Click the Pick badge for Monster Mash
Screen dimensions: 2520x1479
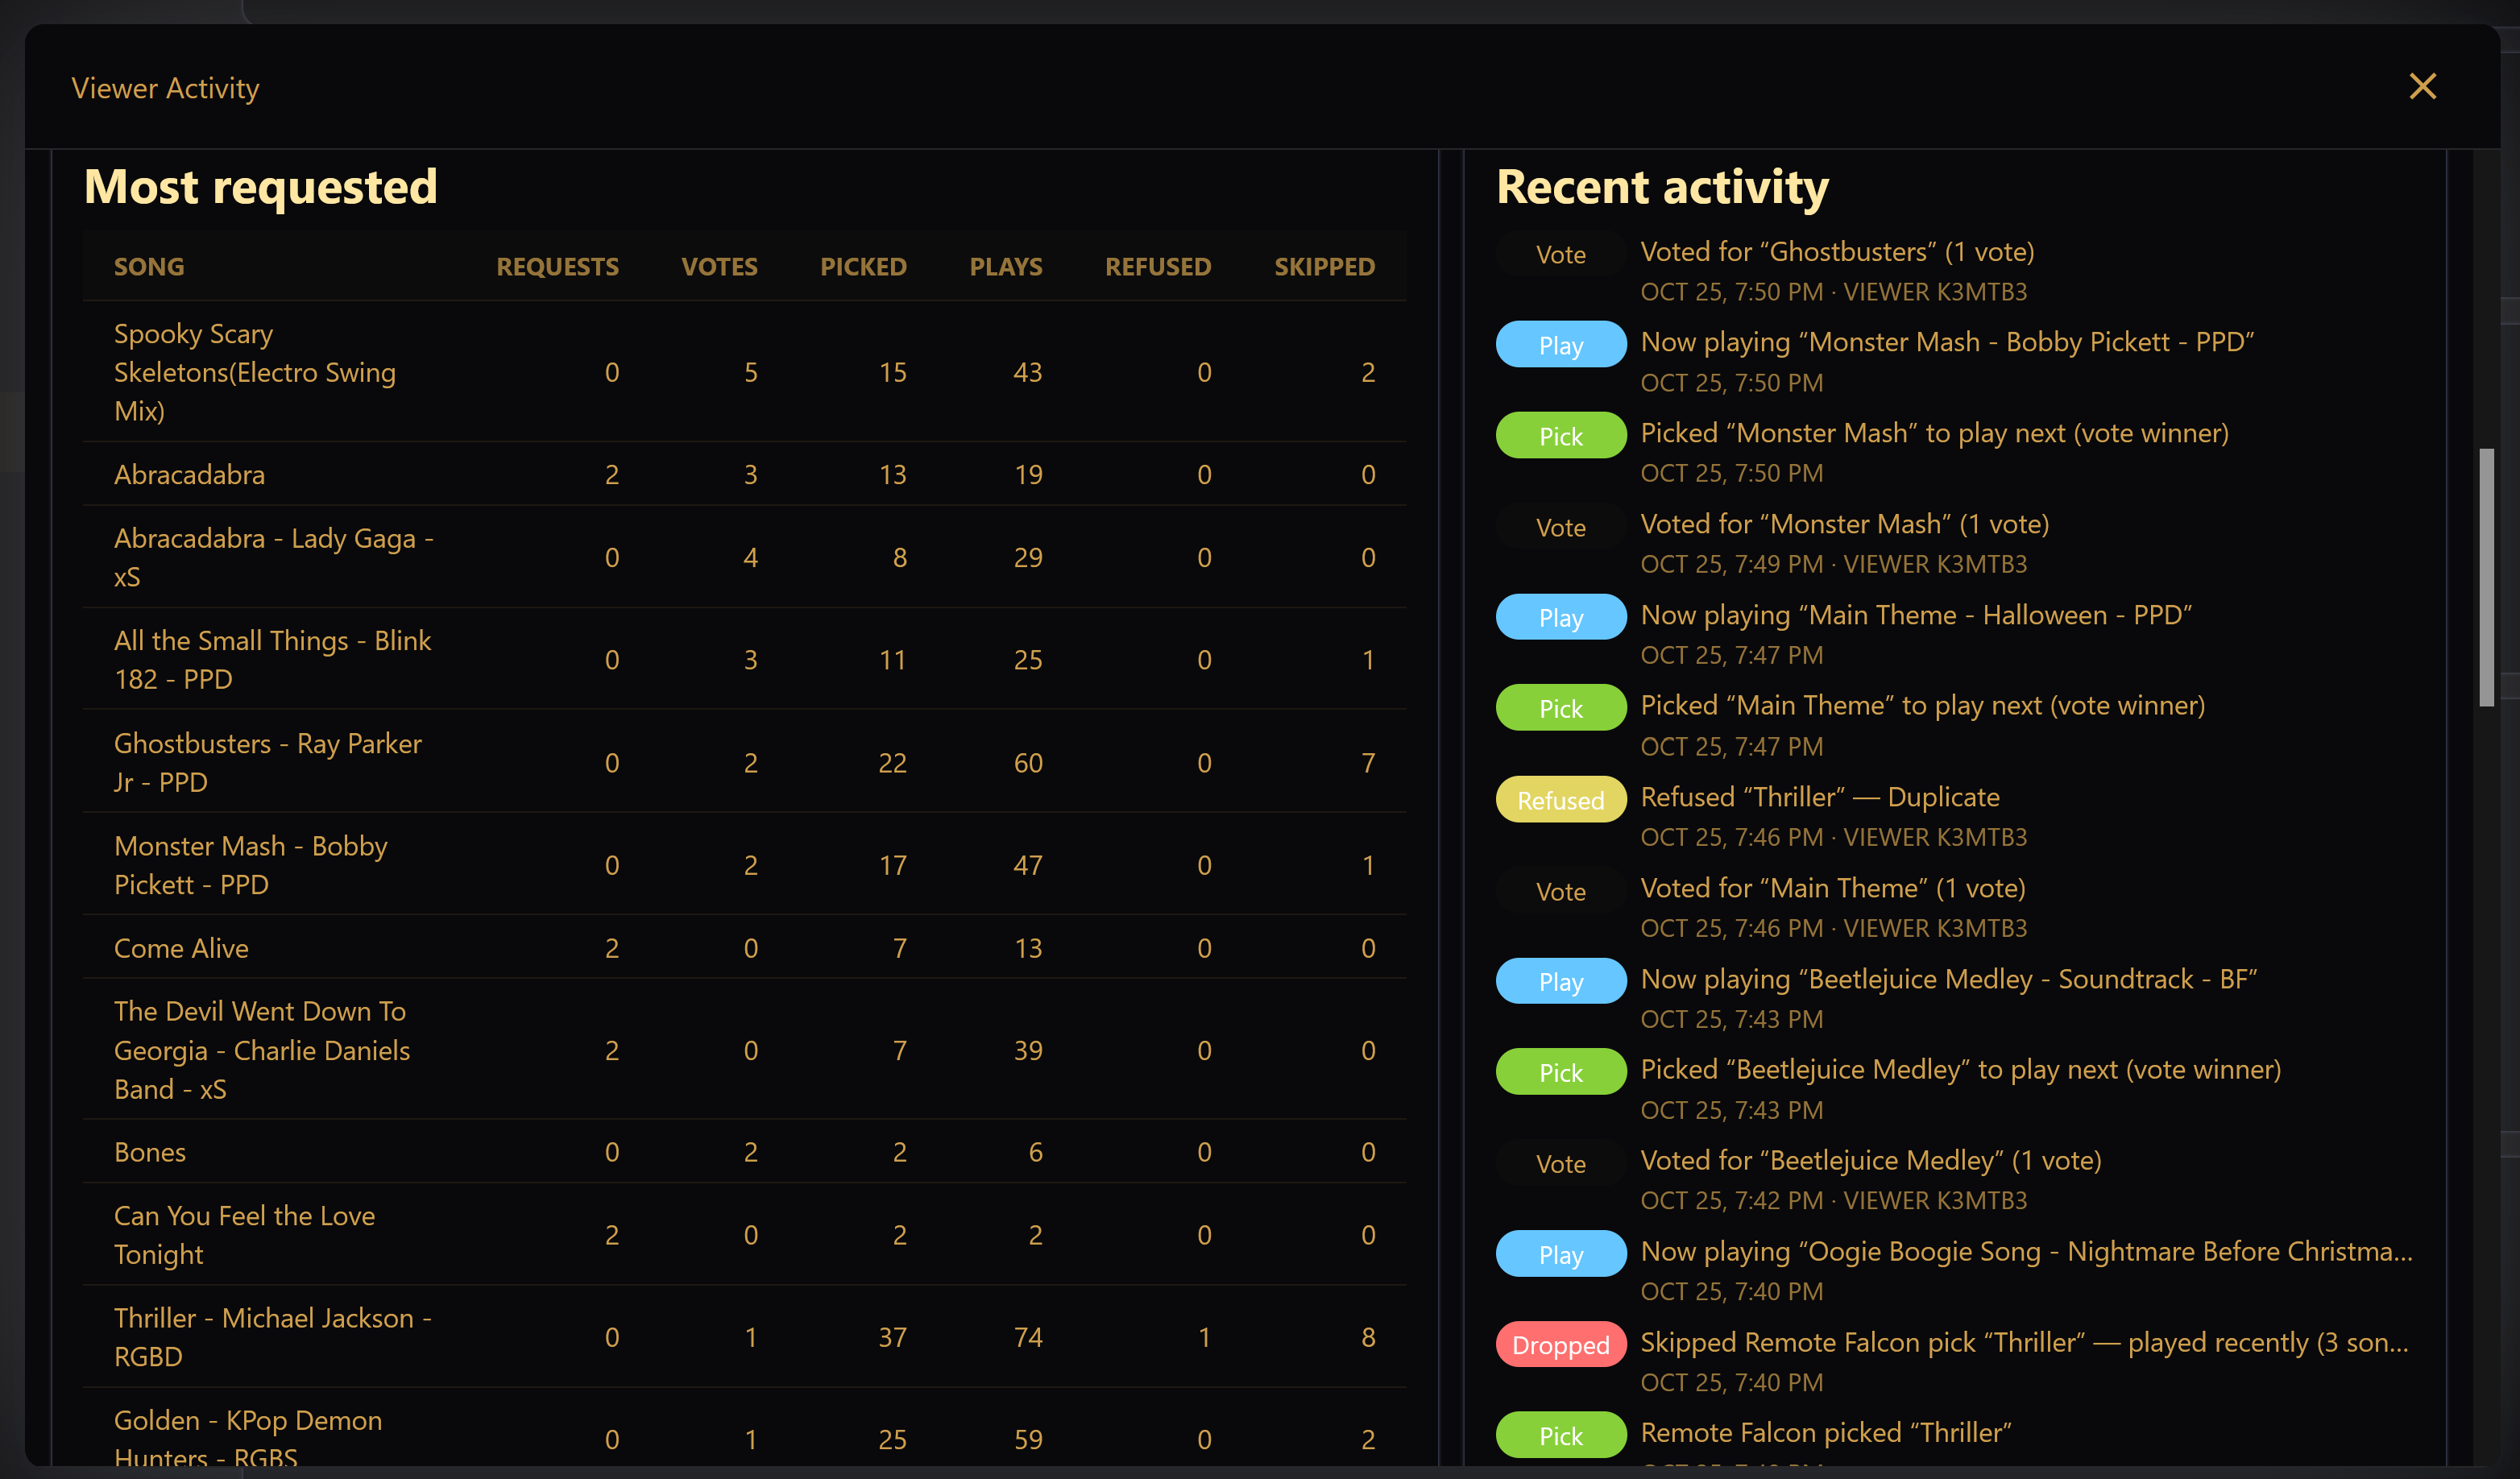[1560, 436]
